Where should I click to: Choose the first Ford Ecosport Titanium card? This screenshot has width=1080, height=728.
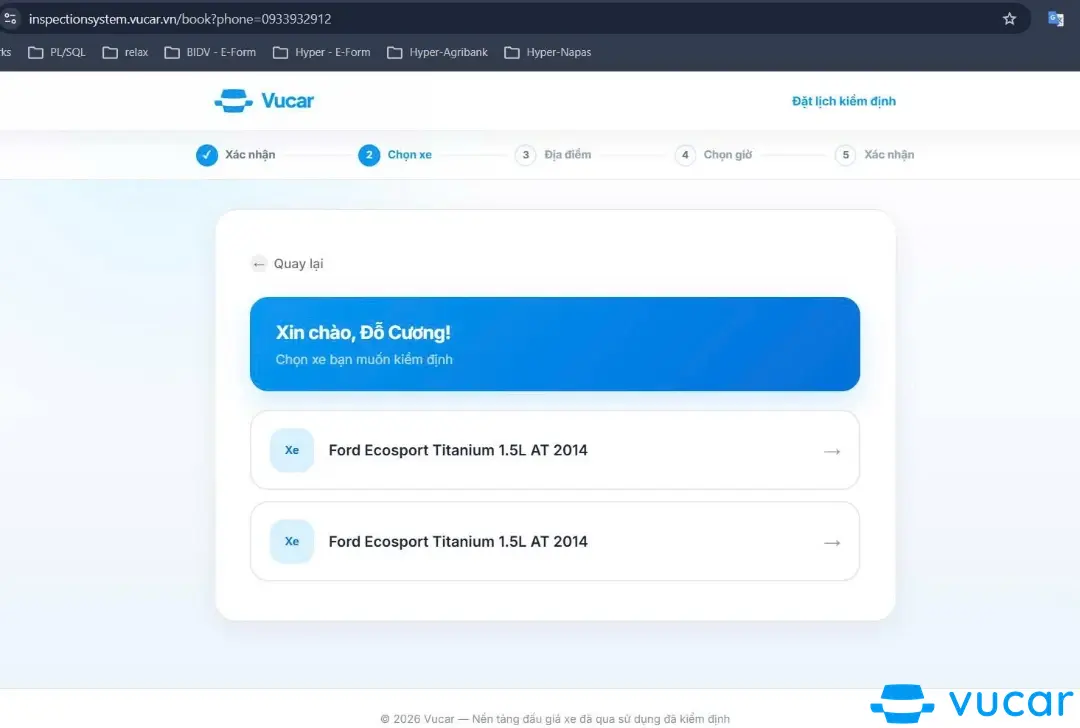pyautogui.click(x=554, y=450)
